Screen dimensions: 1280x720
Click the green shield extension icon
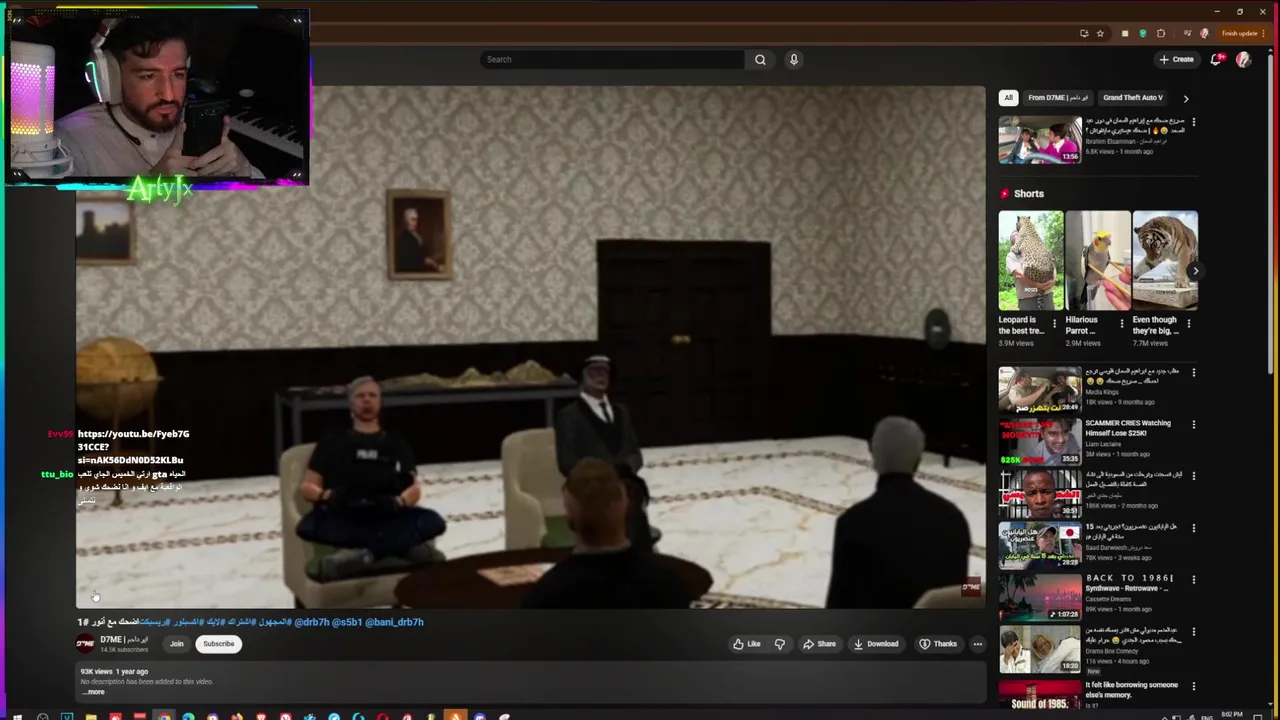(1143, 33)
